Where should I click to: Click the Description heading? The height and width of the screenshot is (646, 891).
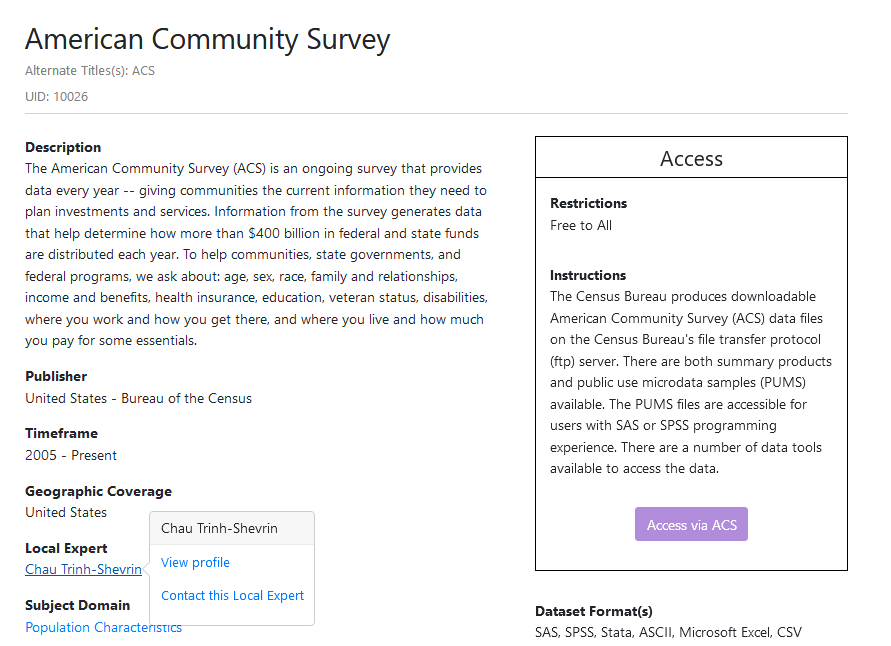point(63,147)
